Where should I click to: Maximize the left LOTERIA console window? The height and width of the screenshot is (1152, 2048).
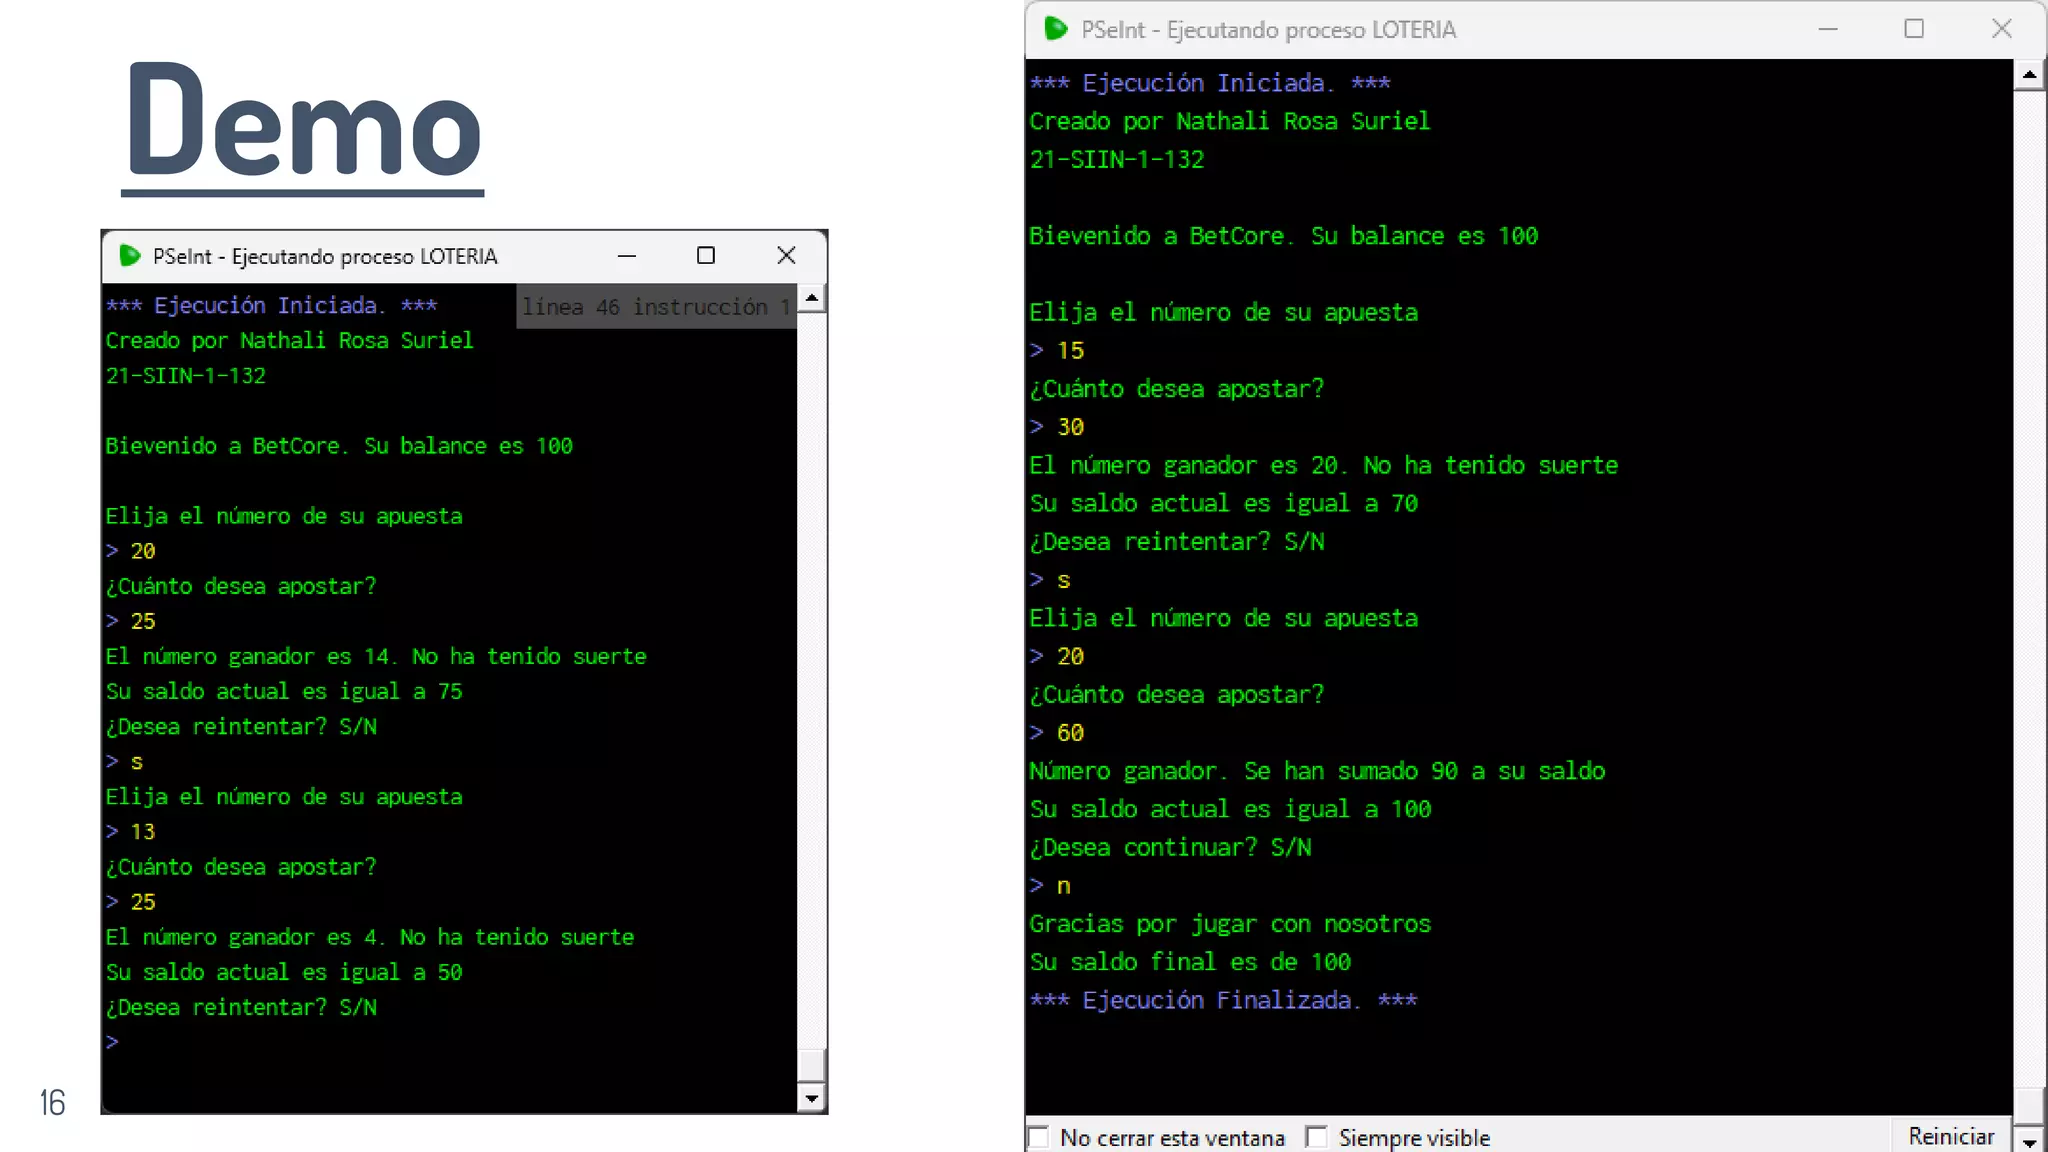pyautogui.click(x=706, y=256)
